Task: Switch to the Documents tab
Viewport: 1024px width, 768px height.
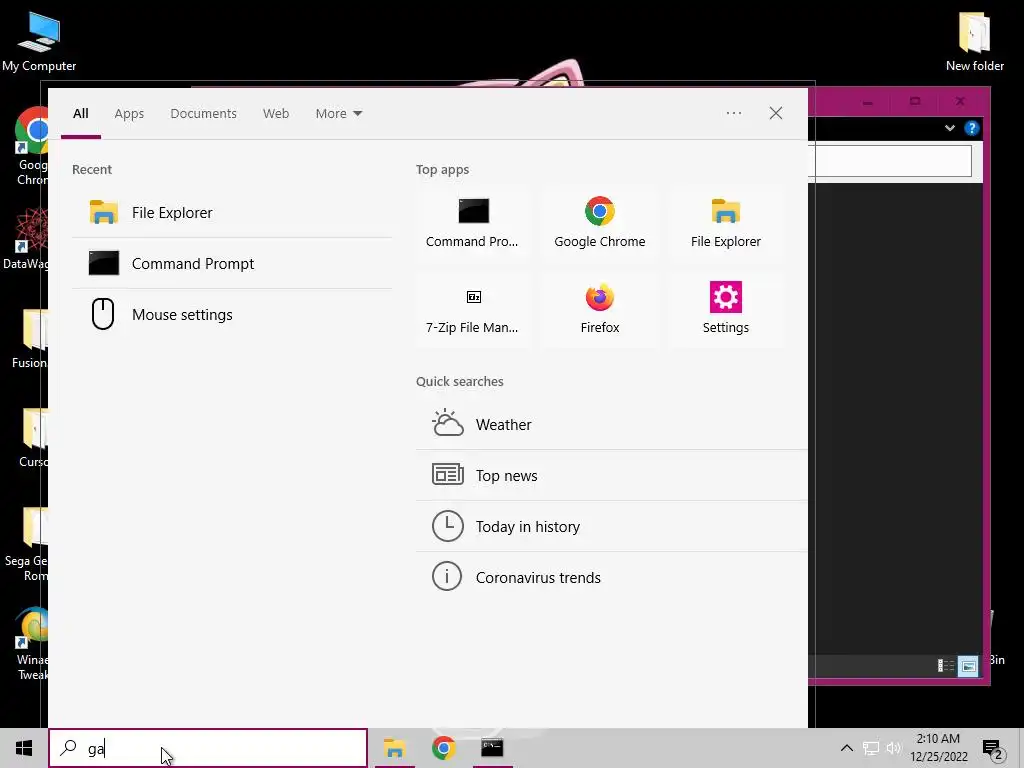Action: pyautogui.click(x=203, y=114)
